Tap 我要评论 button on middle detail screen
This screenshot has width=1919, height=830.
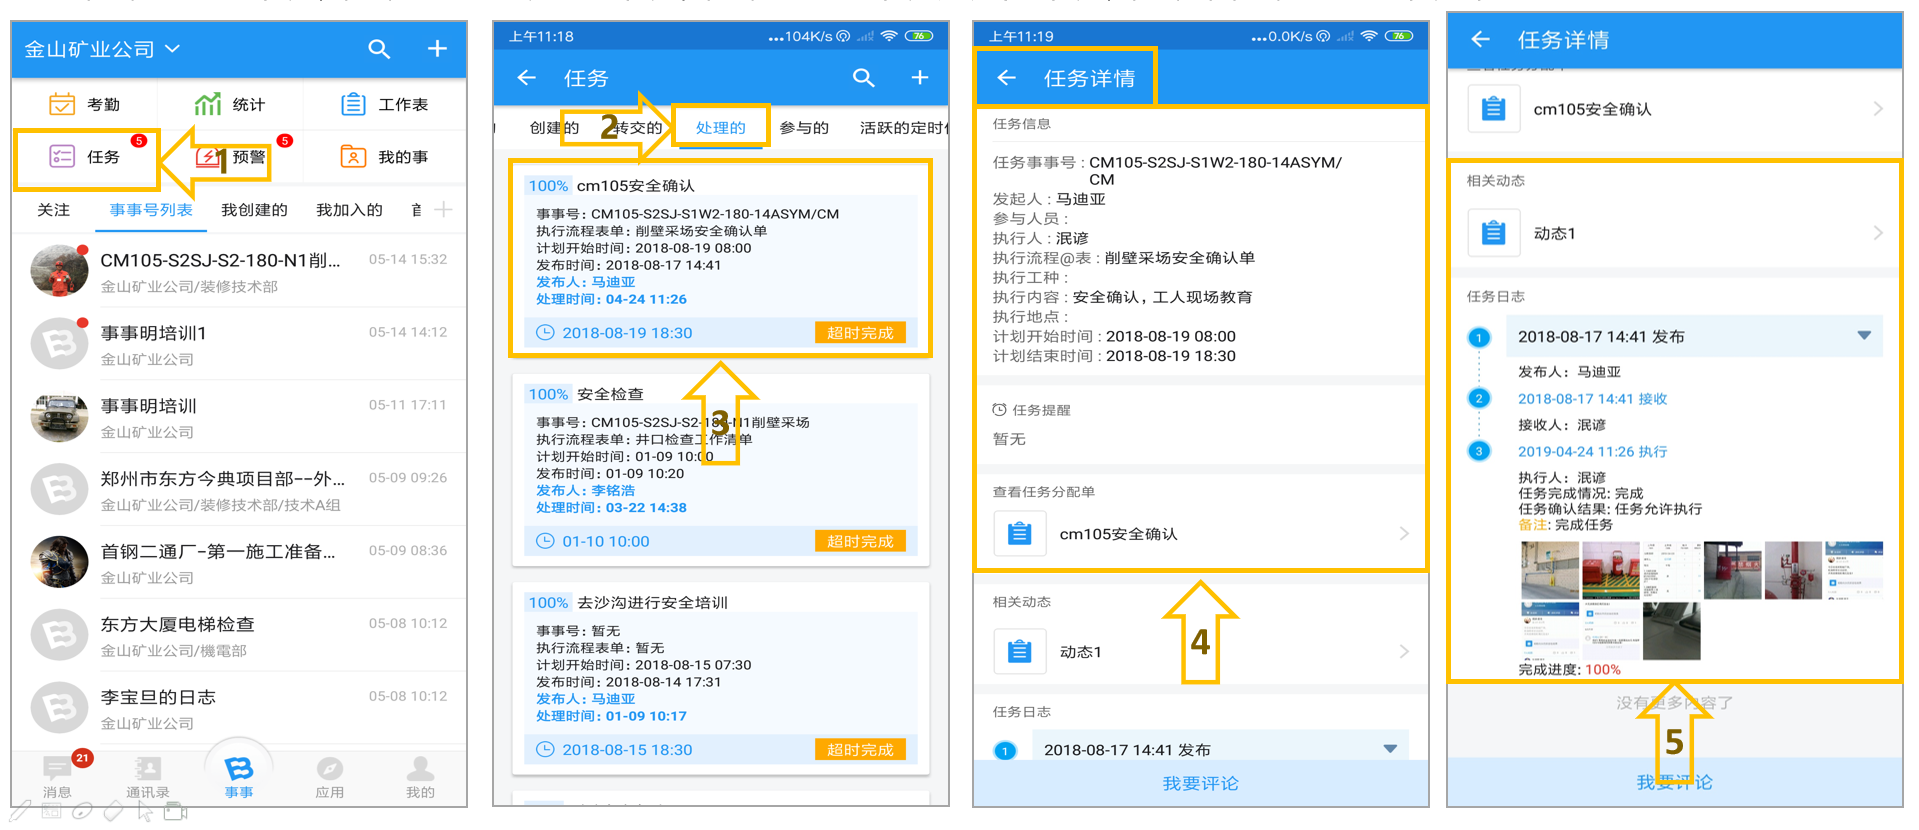pyautogui.click(x=1200, y=783)
